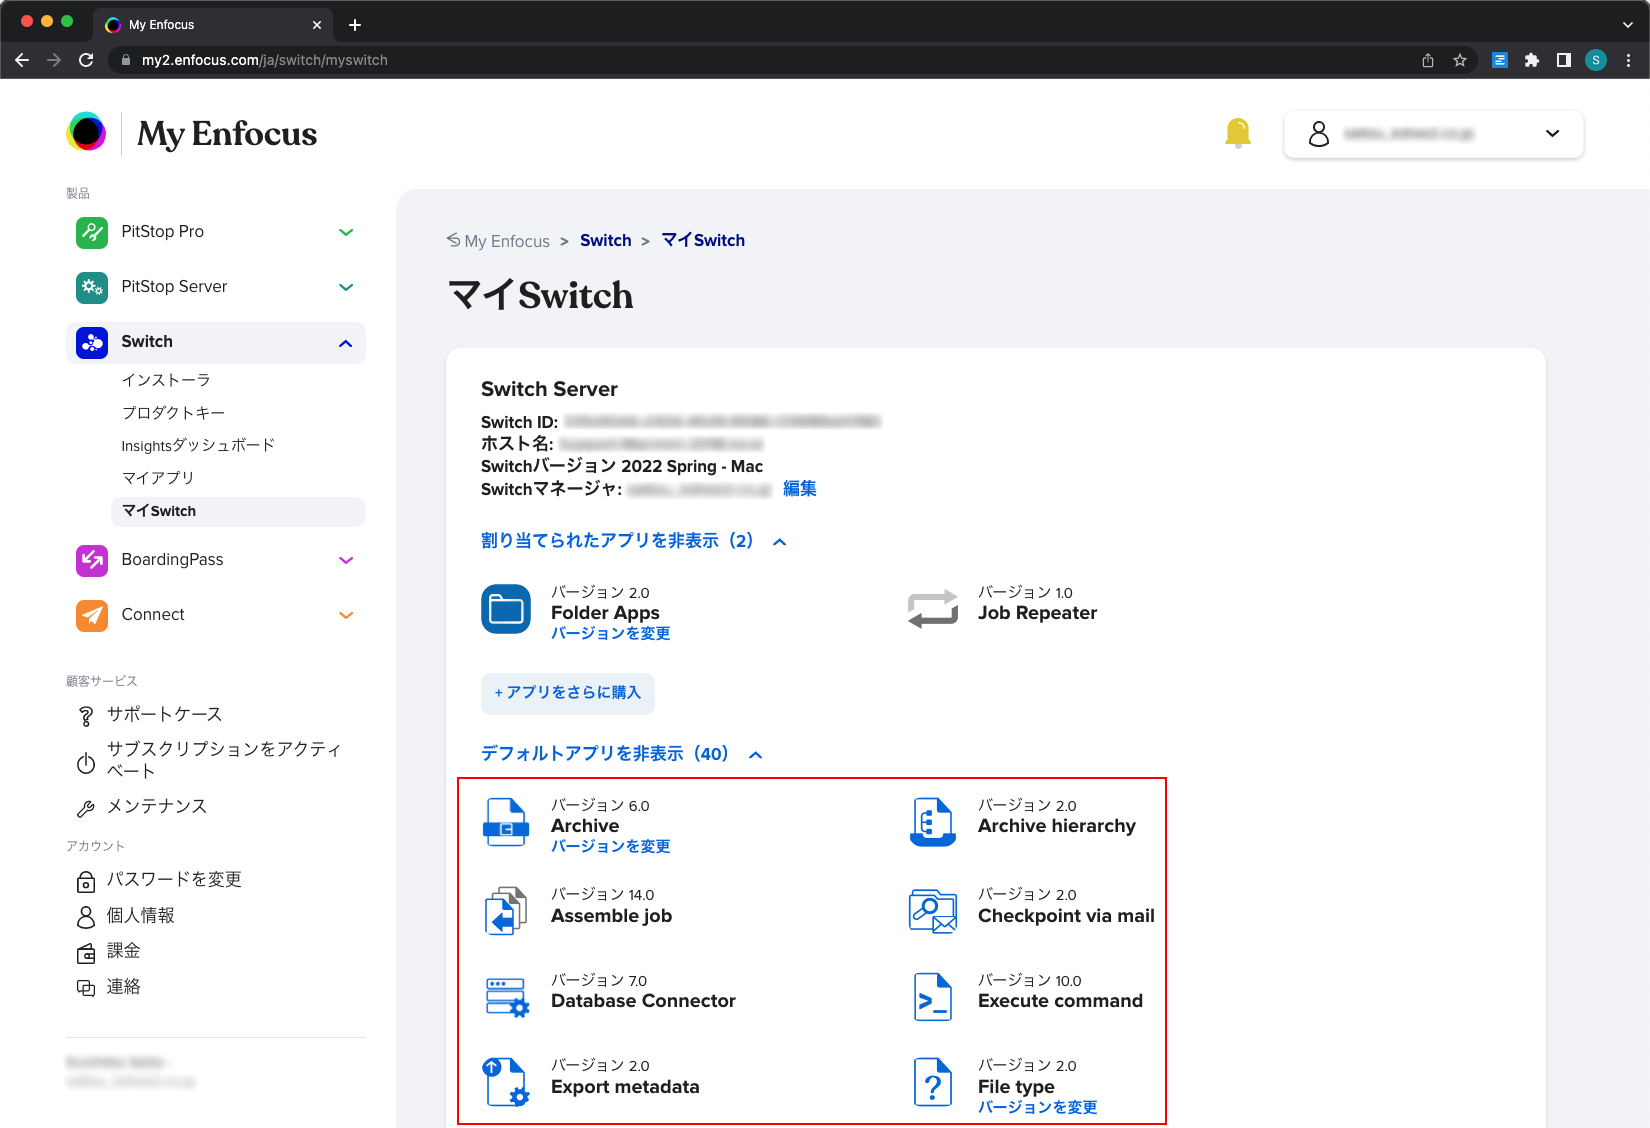
Task: Click the Folder Apps folder icon
Action: pyautogui.click(x=506, y=609)
